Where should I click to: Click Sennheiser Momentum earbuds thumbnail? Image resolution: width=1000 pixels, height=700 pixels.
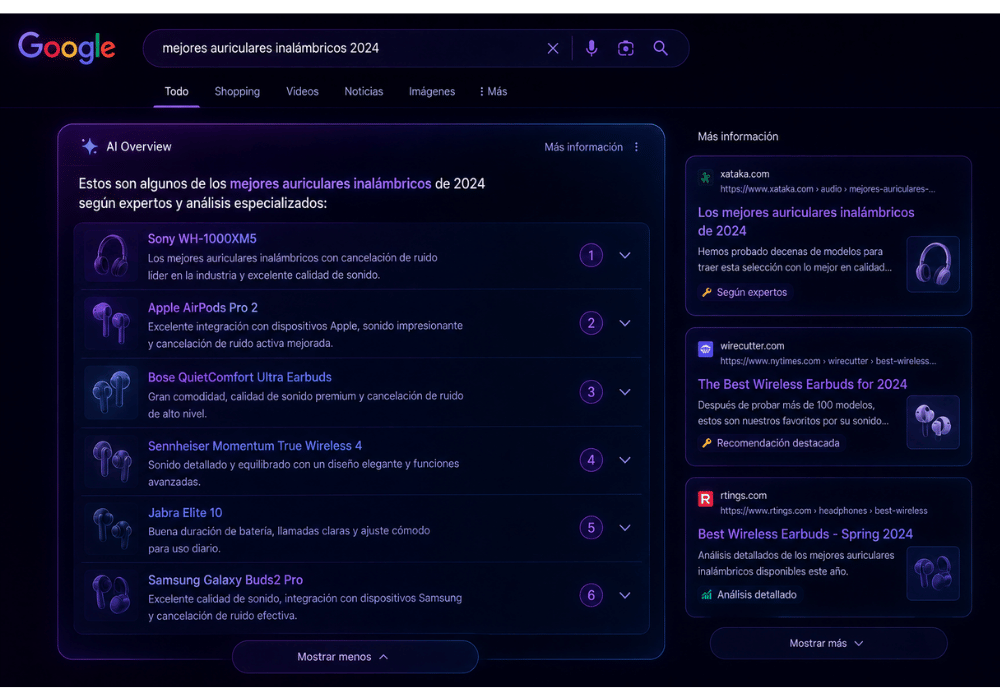coord(111,460)
